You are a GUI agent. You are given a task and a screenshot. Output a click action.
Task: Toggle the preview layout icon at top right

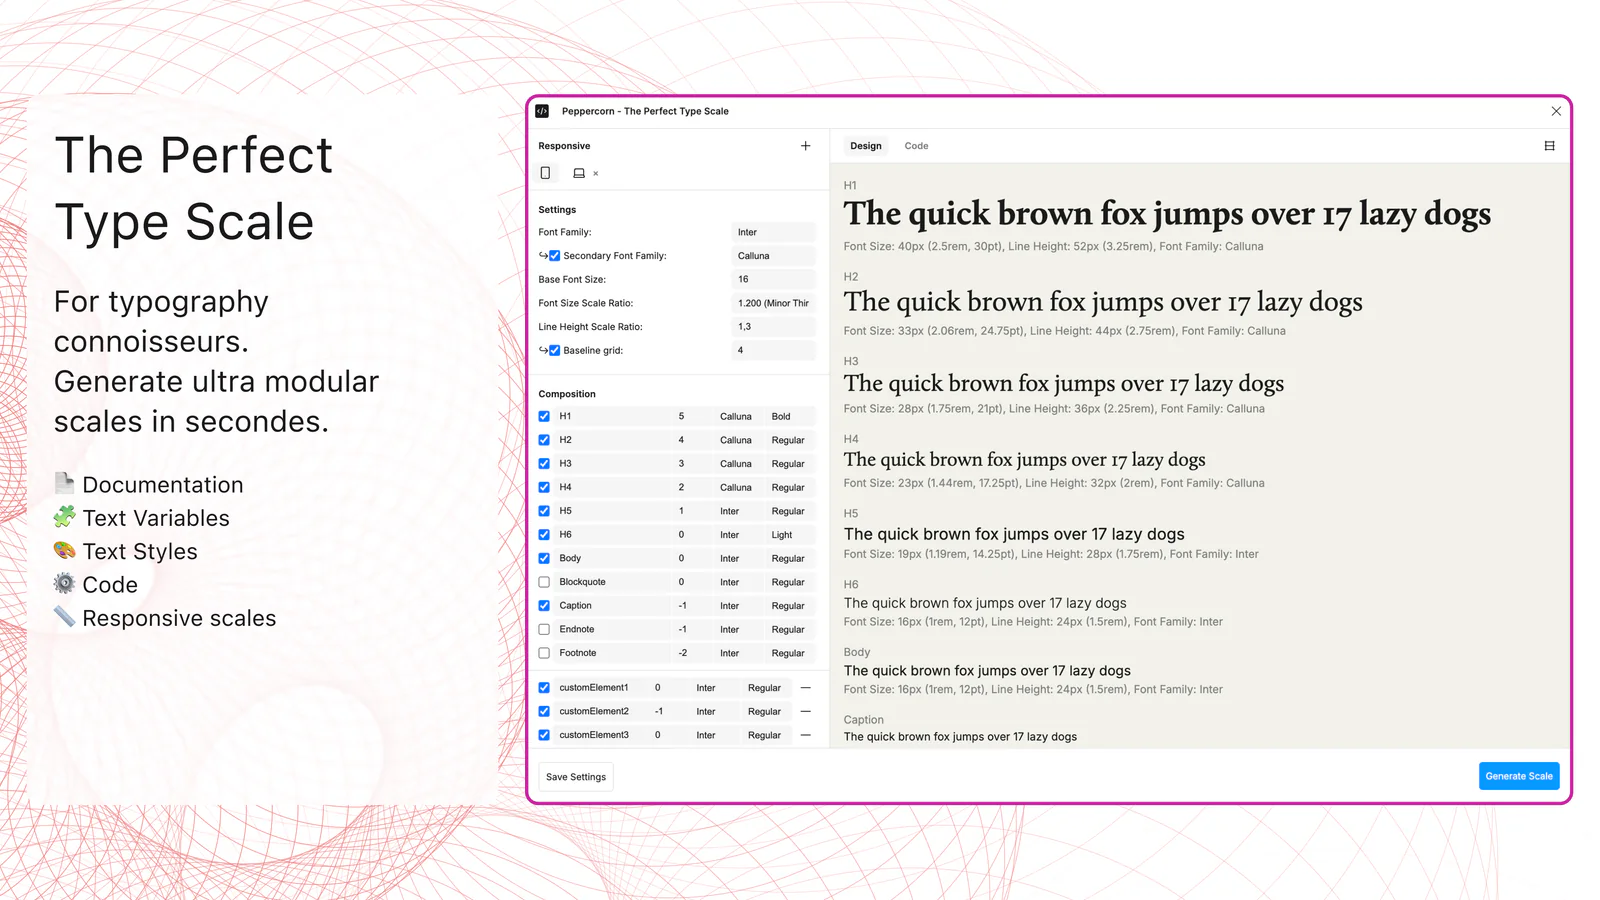(1549, 146)
